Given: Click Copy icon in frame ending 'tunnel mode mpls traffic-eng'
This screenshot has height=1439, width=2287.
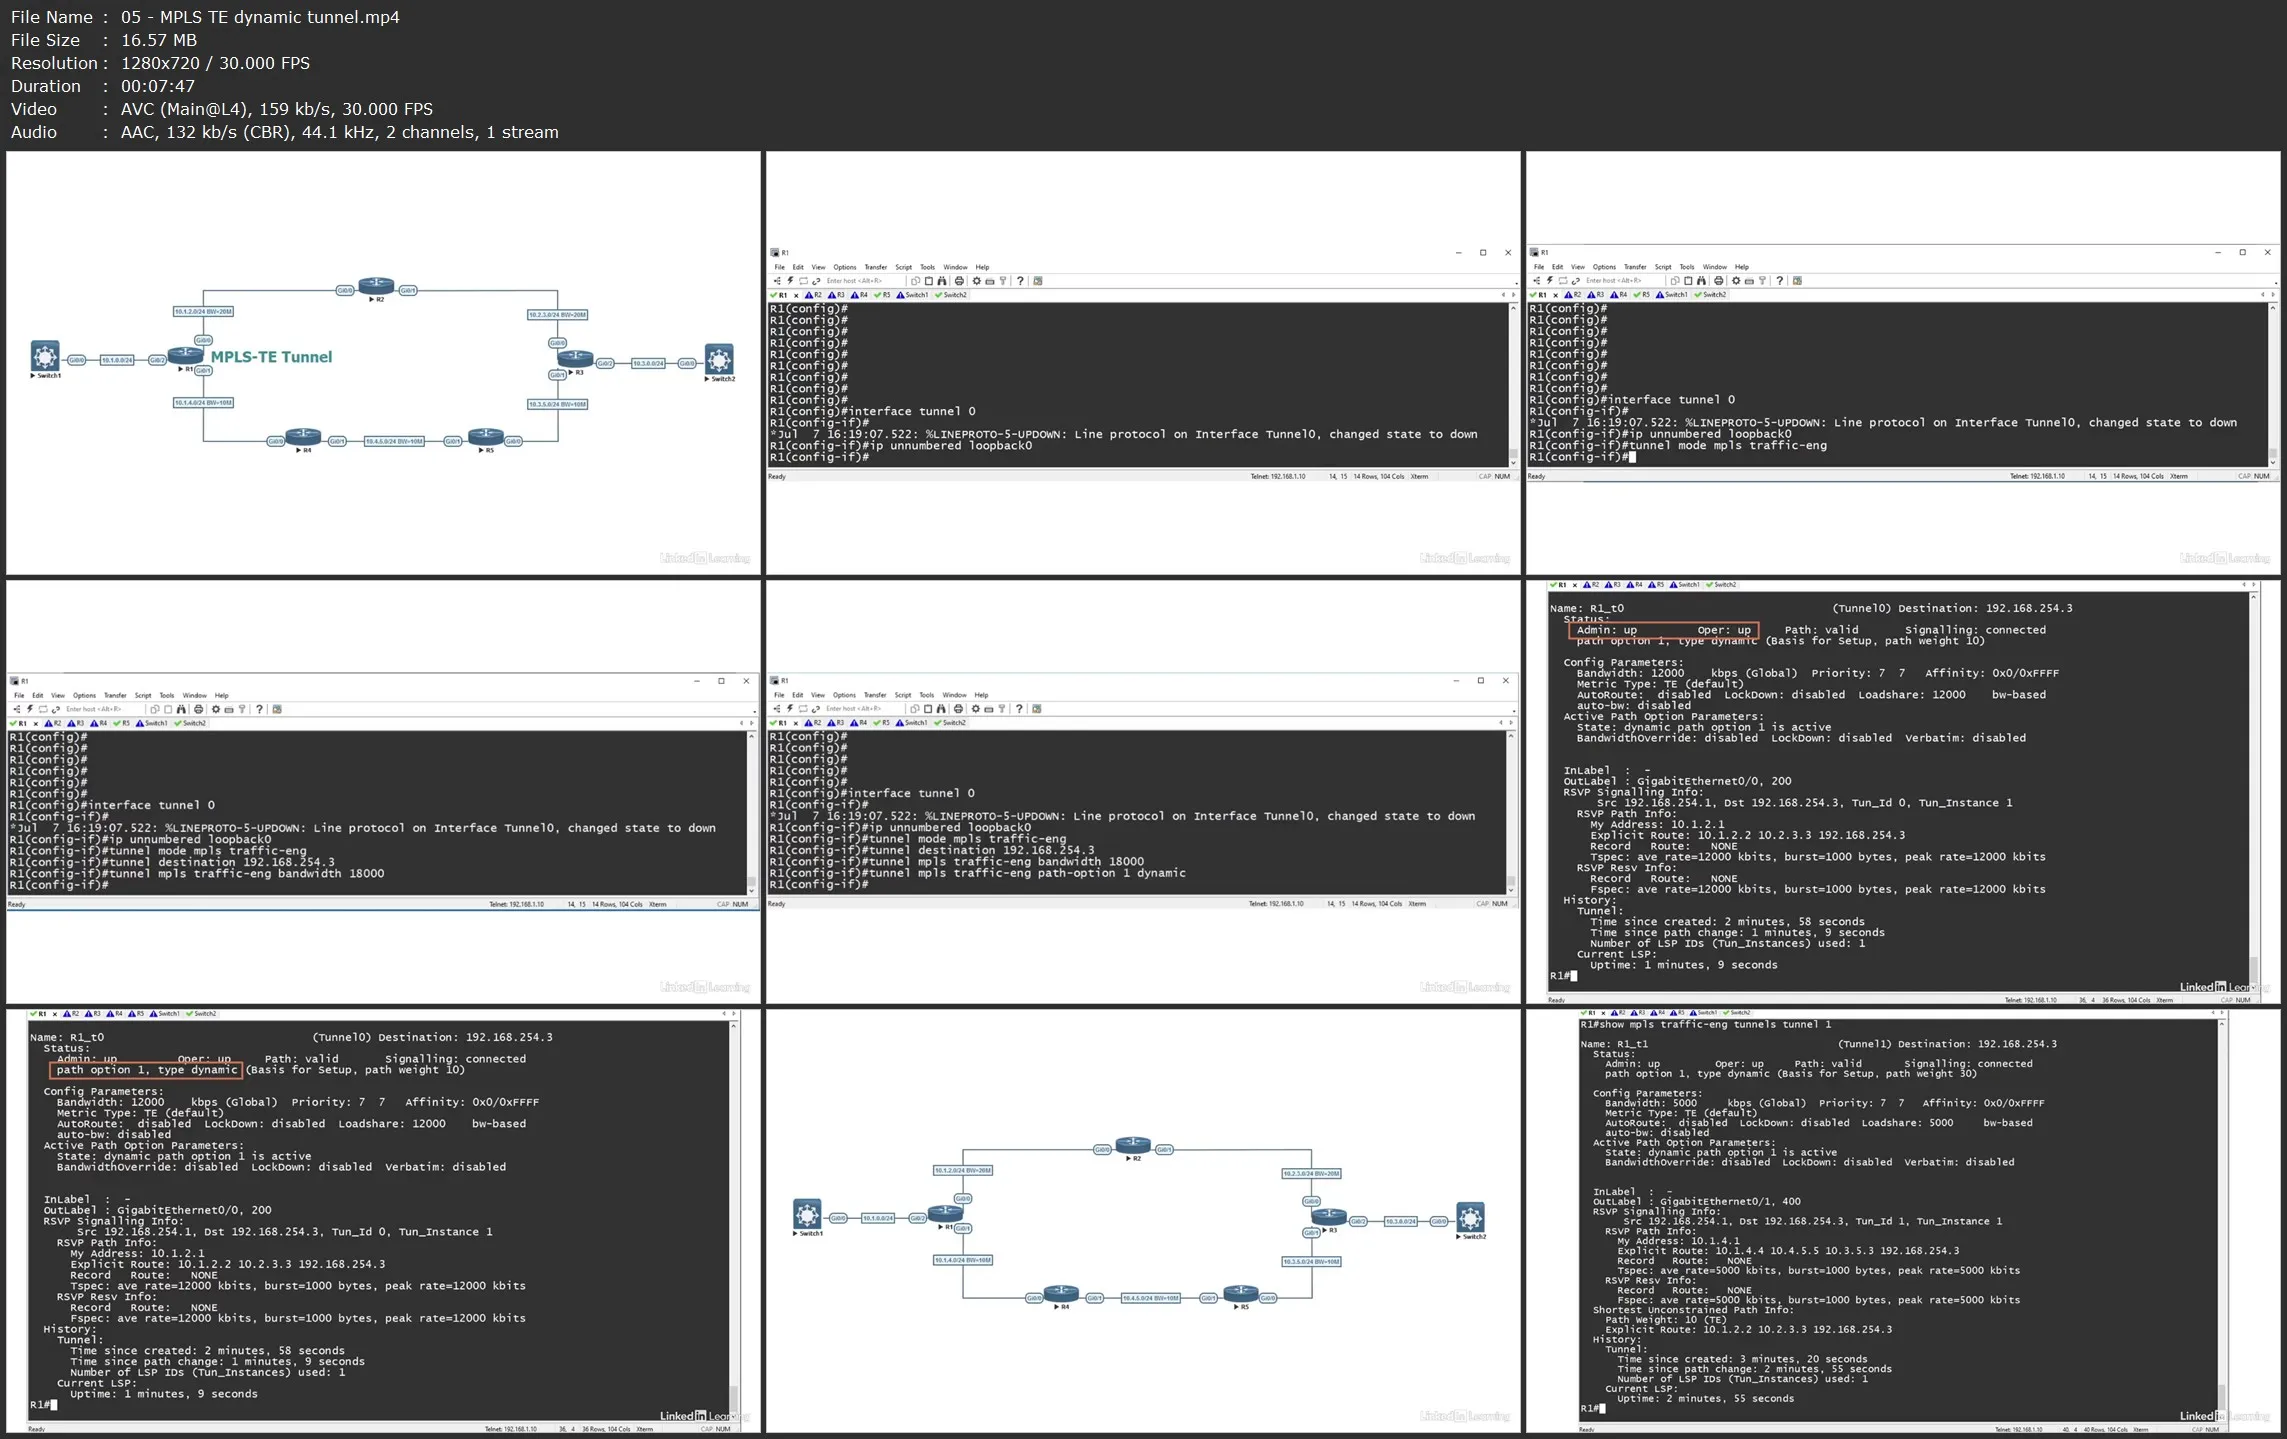Looking at the screenshot, I should (1675, 281).
